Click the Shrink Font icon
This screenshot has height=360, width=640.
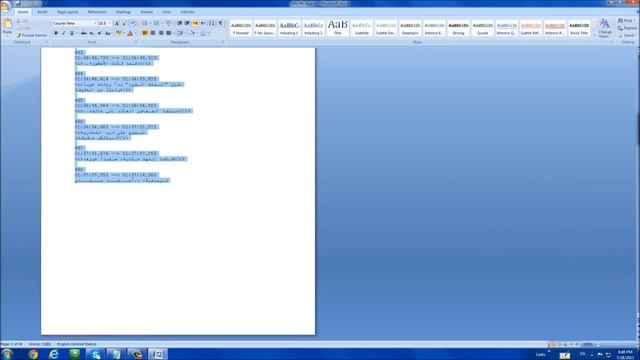[x=124, y=23]
